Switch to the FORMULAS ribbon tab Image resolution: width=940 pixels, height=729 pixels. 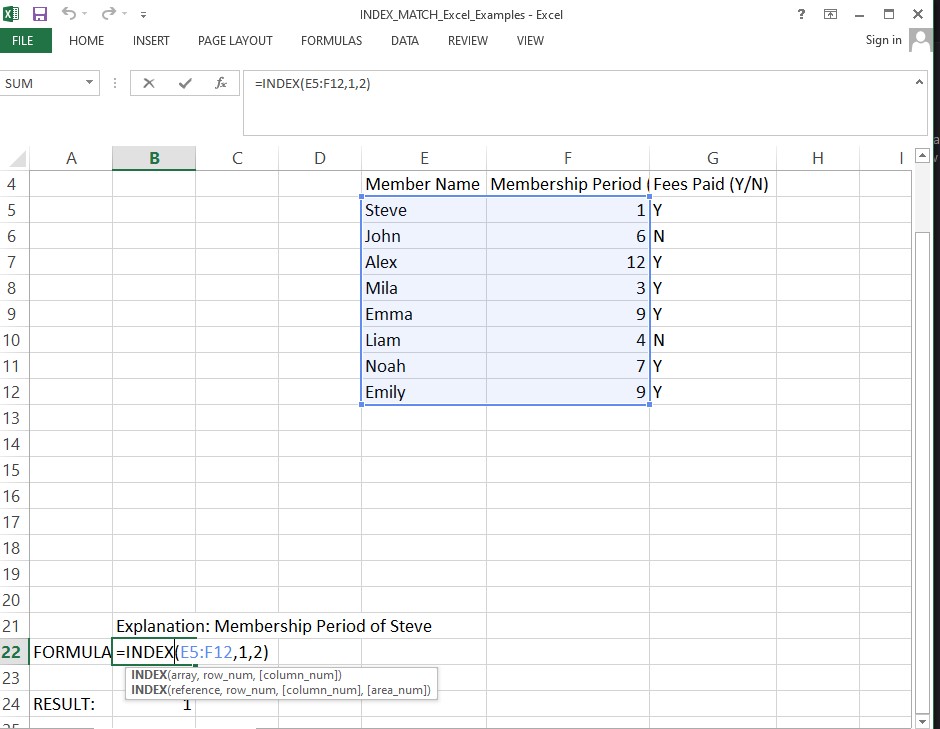click(x=331, y=41)
